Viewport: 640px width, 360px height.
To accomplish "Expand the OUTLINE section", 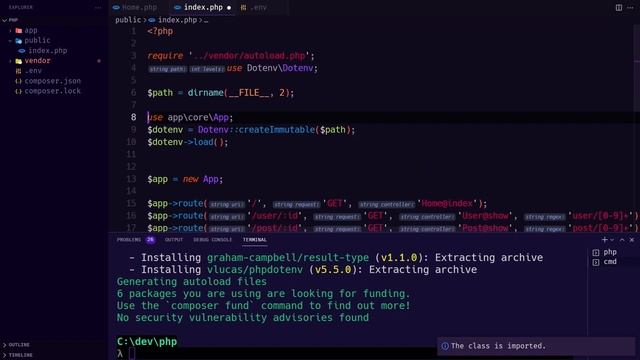I will click(4, 345).
